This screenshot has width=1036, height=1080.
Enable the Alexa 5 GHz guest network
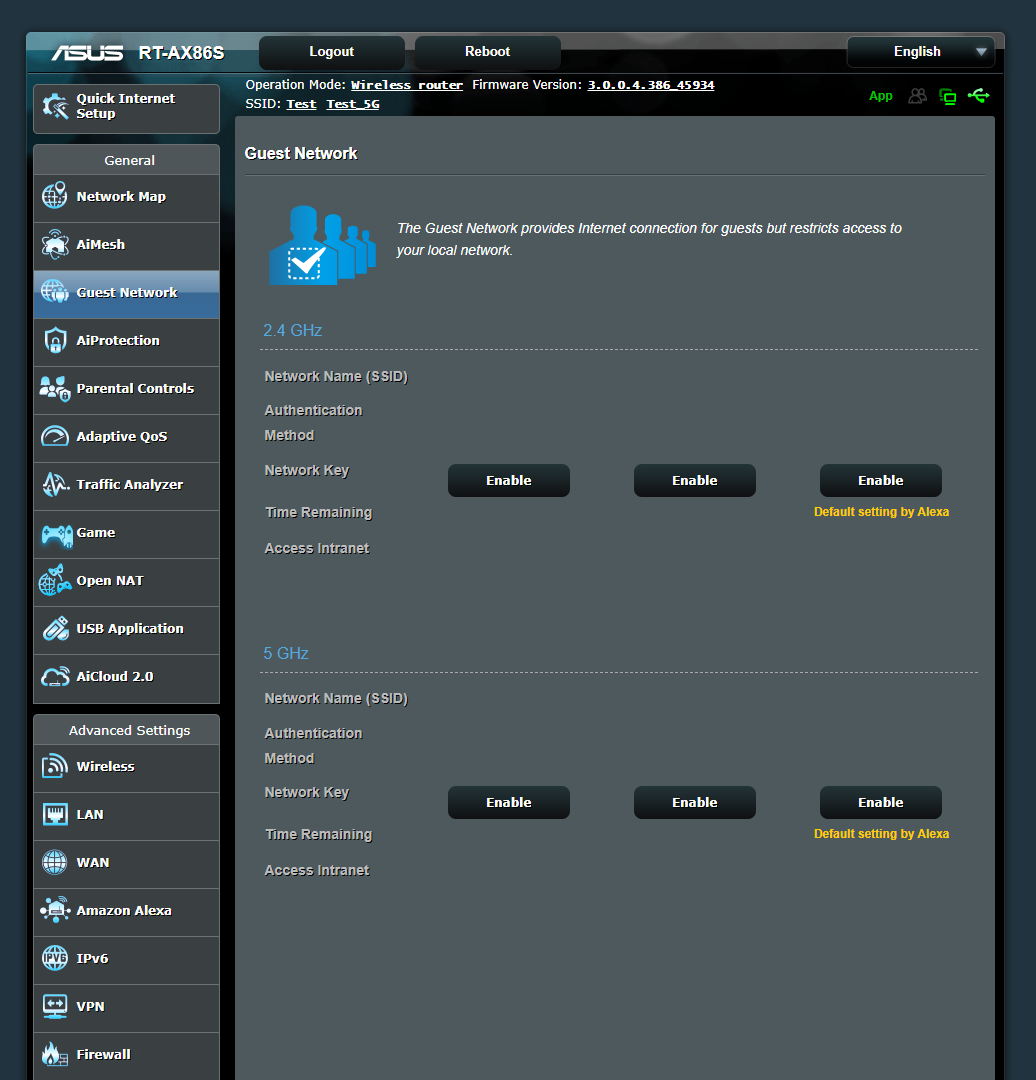point(880,802)
